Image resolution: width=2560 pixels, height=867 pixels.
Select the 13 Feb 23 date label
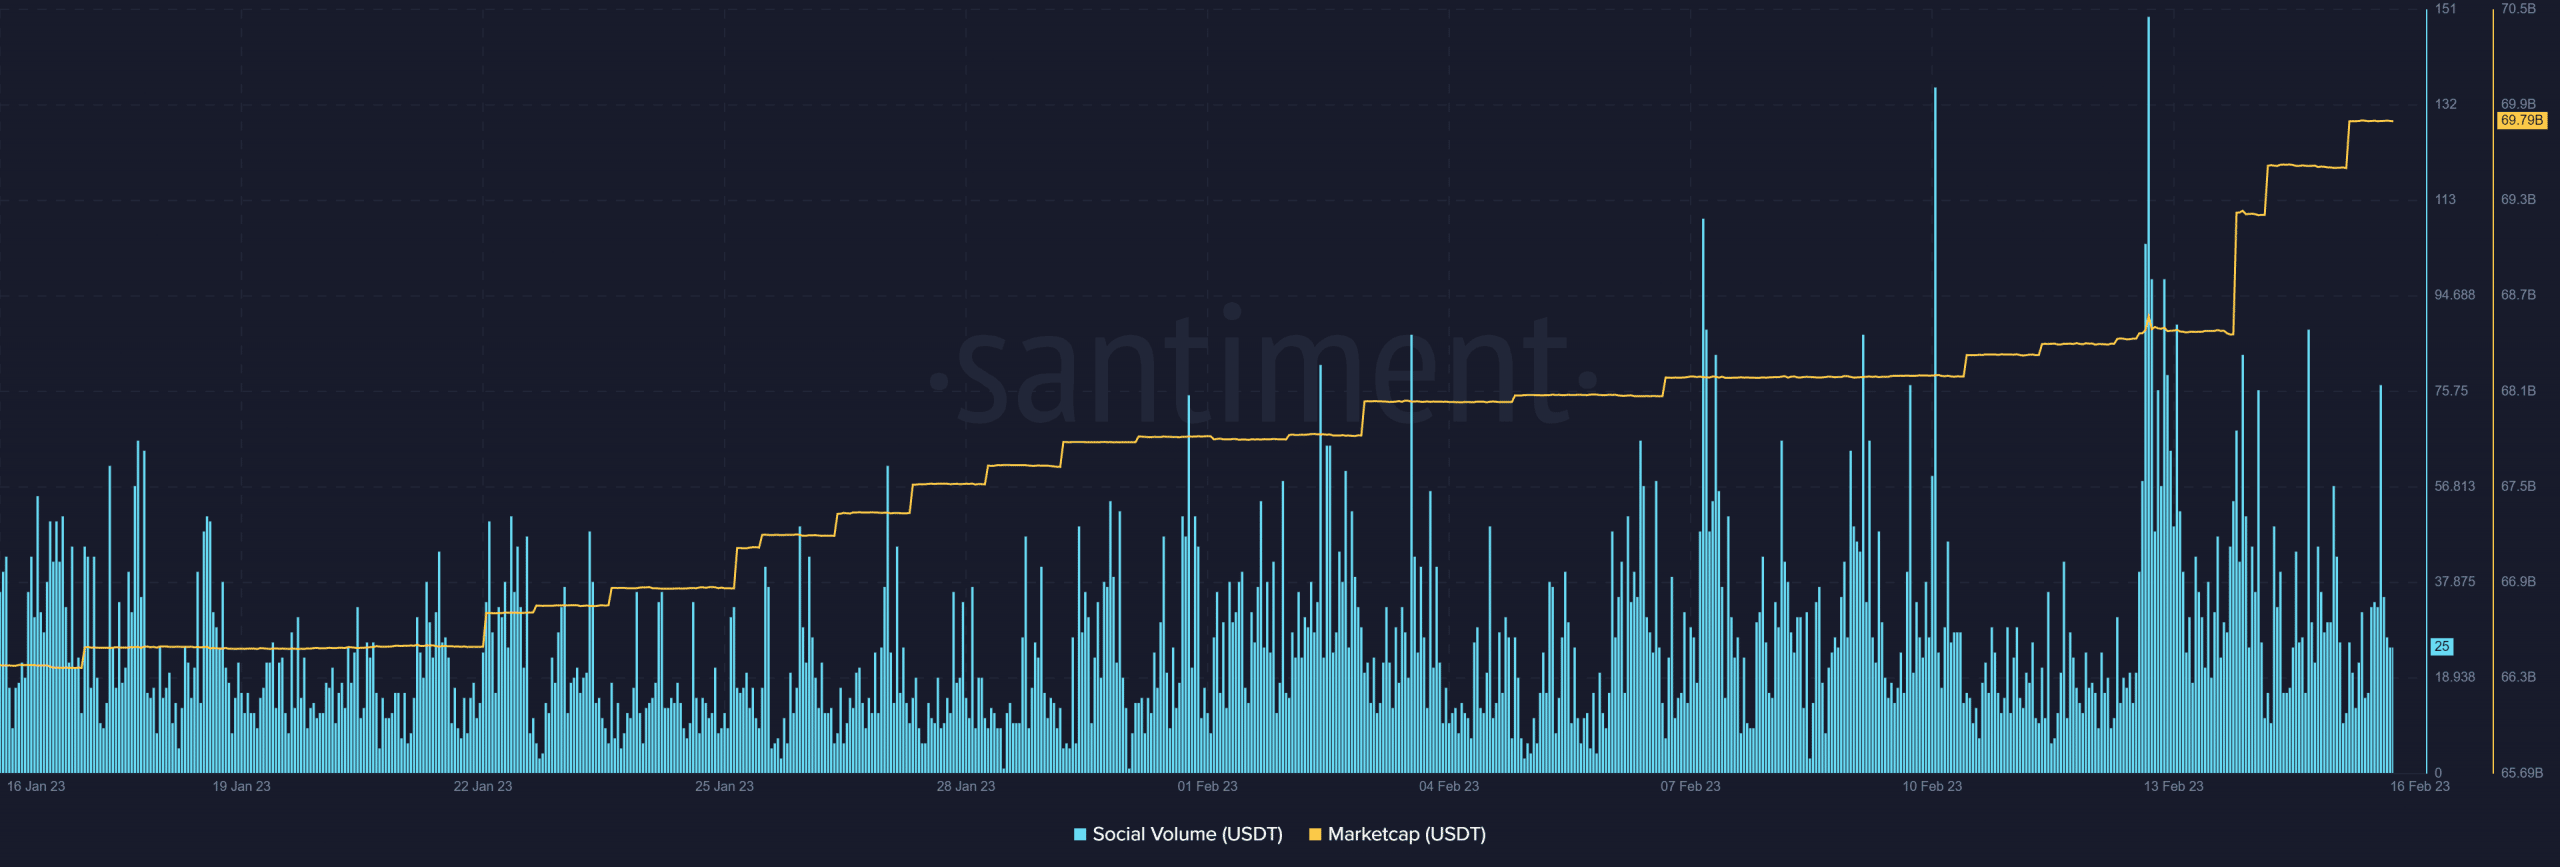point(2173,786)
